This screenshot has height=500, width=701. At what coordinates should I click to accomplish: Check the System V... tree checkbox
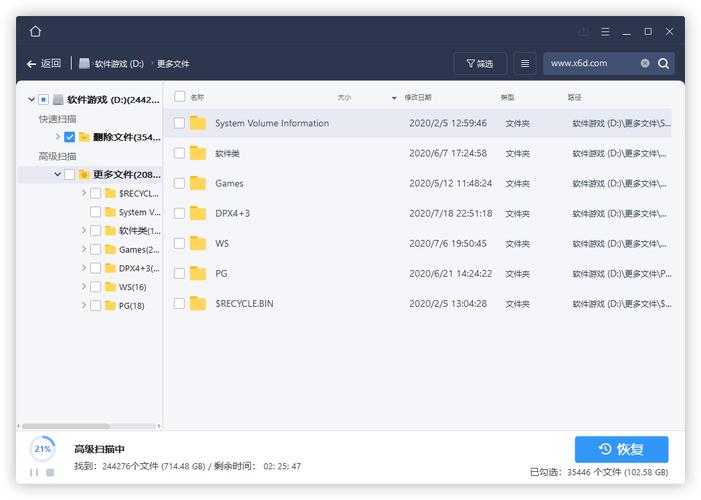click(x=95, y=212)
